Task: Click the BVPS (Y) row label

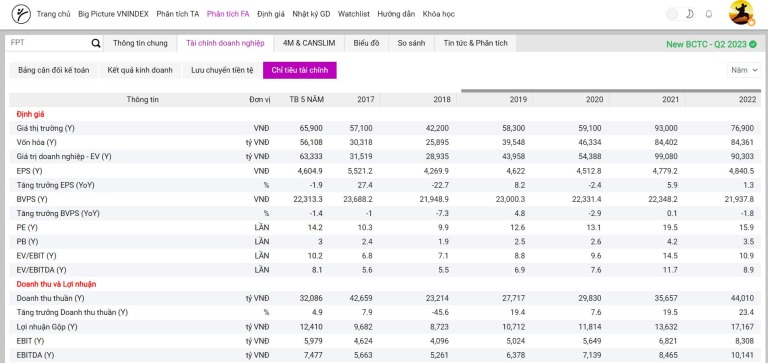Action: click(x=32, y=199)
